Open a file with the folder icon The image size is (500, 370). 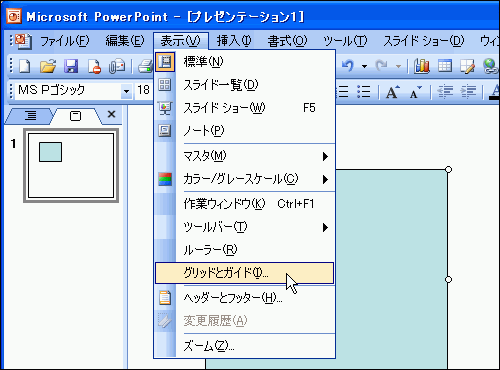(48, 66)
